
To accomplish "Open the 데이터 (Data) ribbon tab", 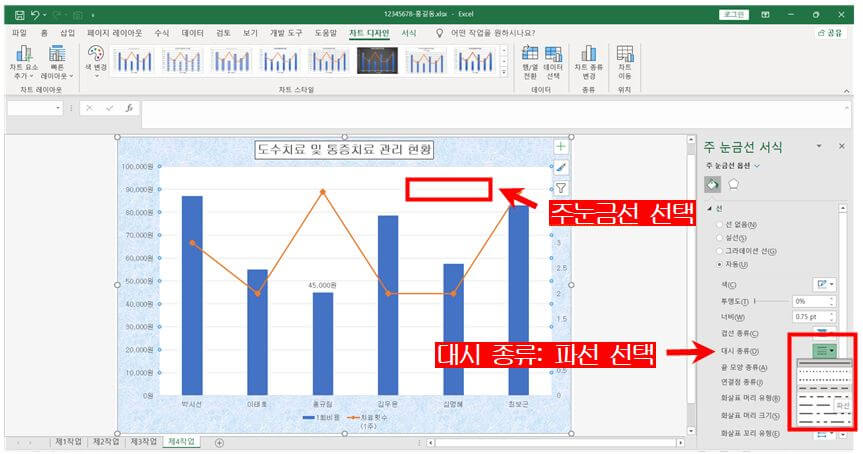I will (193, 34).
